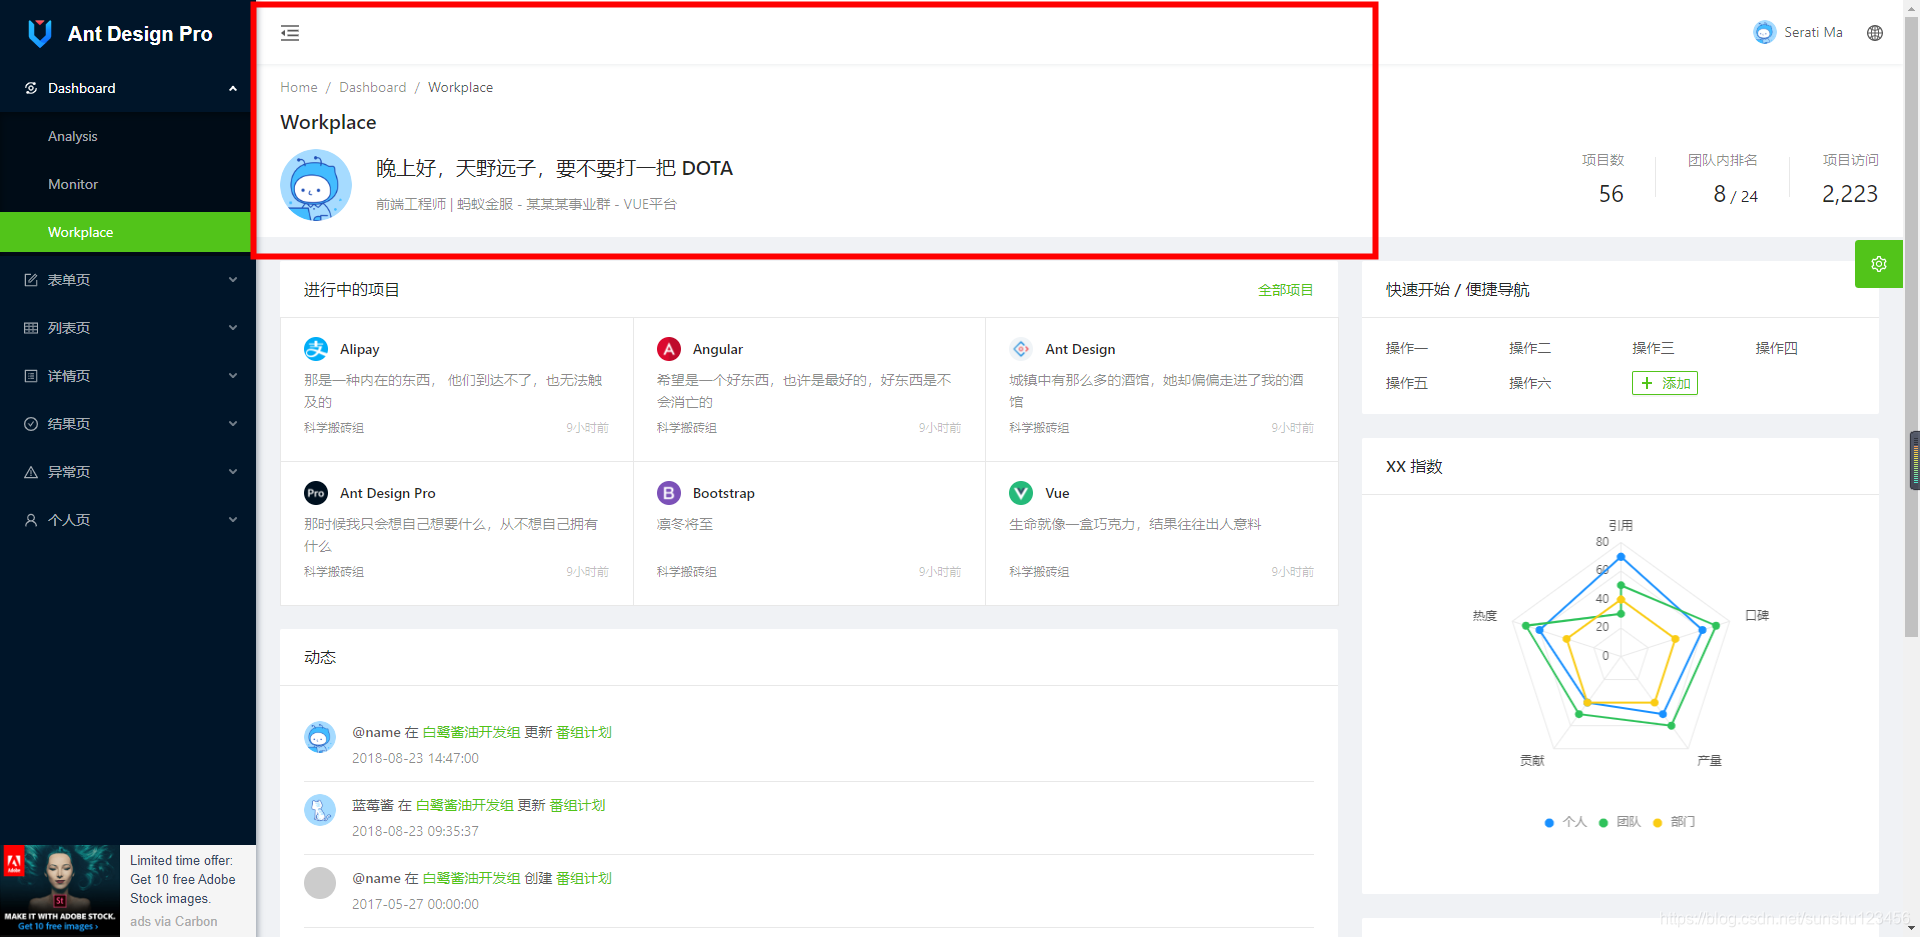This screenshot has height=937, width=1920.
Task: Click the 详情页 profile icon
Action: coord(31,376)
